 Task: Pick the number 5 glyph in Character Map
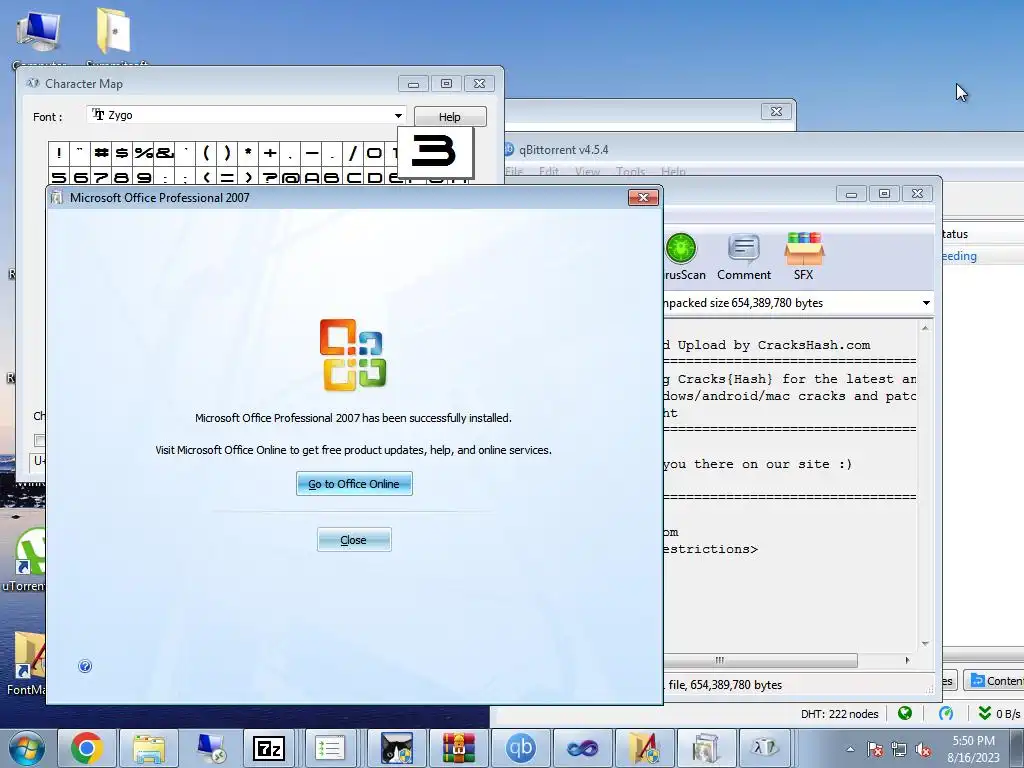[x=59, y=176]
